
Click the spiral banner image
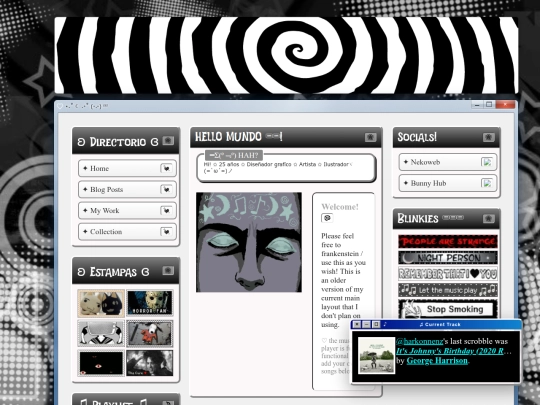click(x=286, y=55)
